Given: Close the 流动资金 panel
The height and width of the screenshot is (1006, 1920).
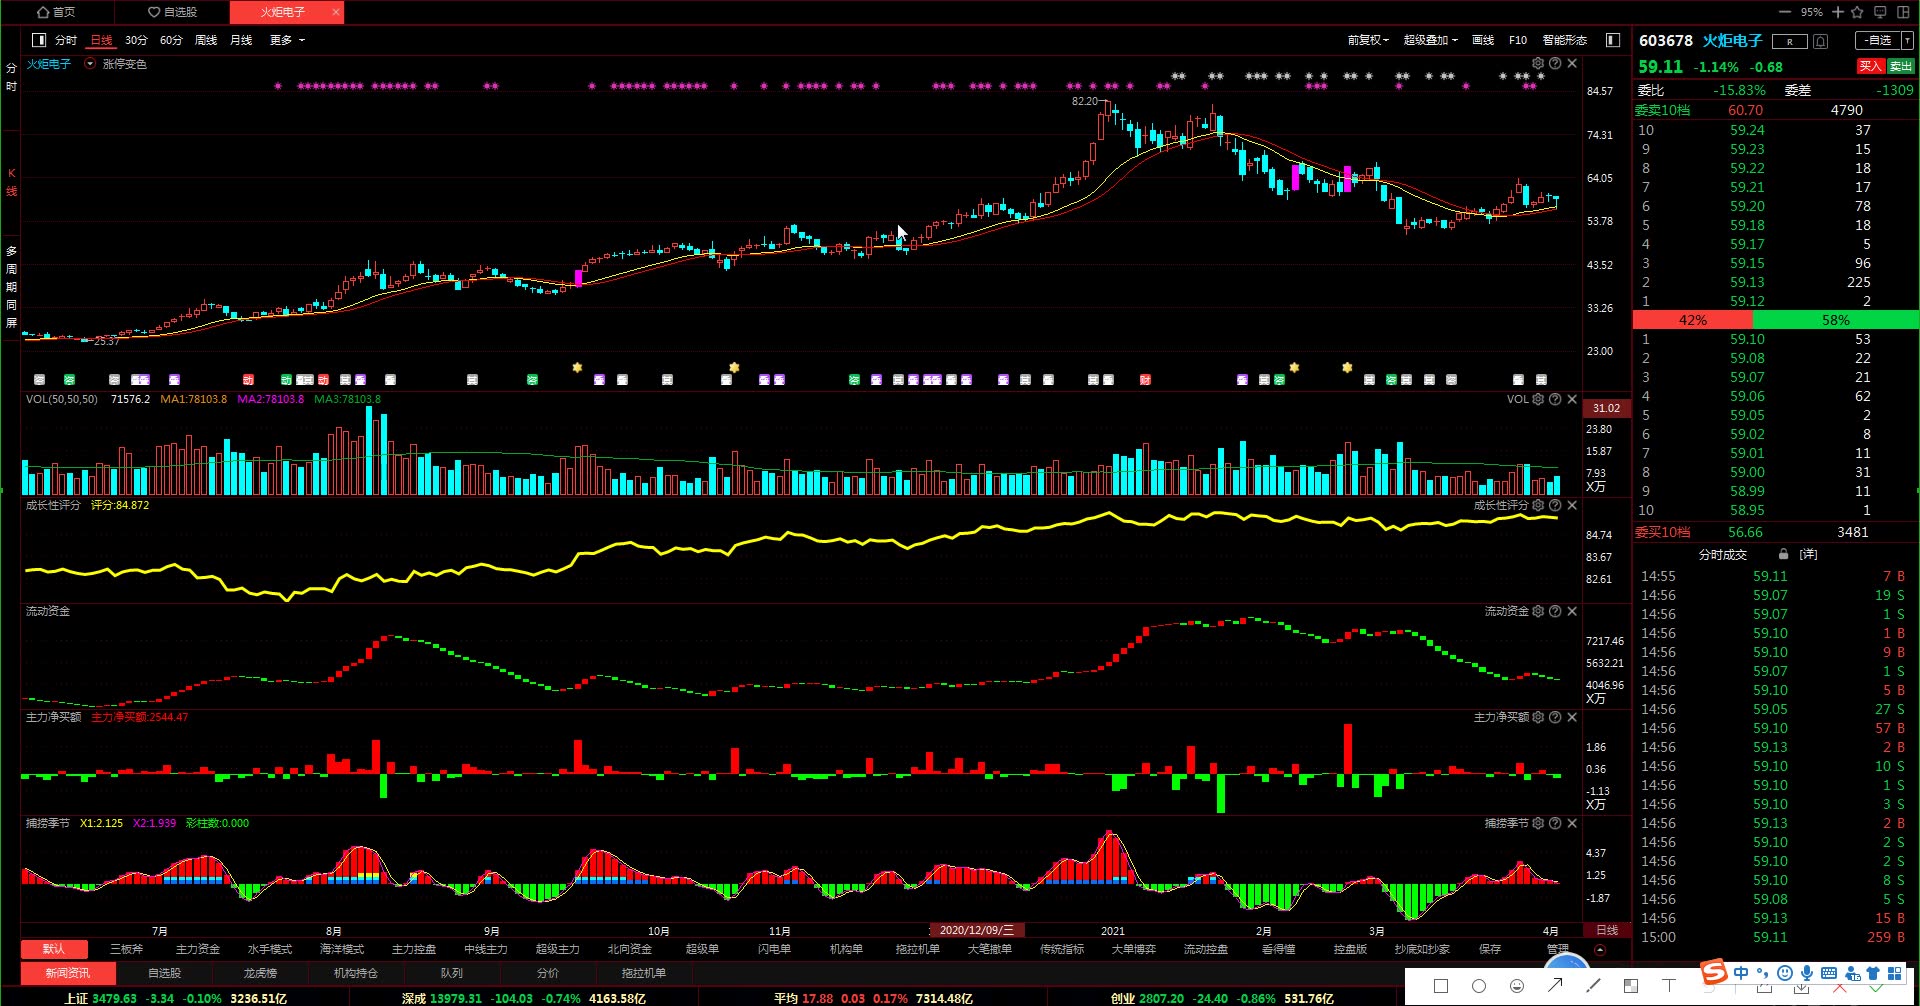Looking at the screenshot, I should 1572,611.
